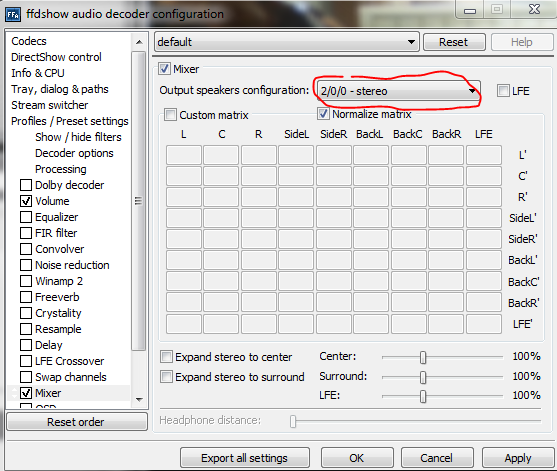The height and width of the screenshot is (471, 557).
Task: Enable Custom matrix option
Action: coord(170,115)
